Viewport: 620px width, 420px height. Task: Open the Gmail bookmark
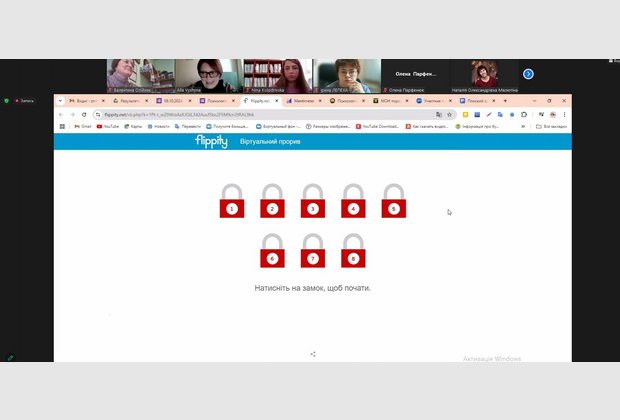tap(83, 127)
